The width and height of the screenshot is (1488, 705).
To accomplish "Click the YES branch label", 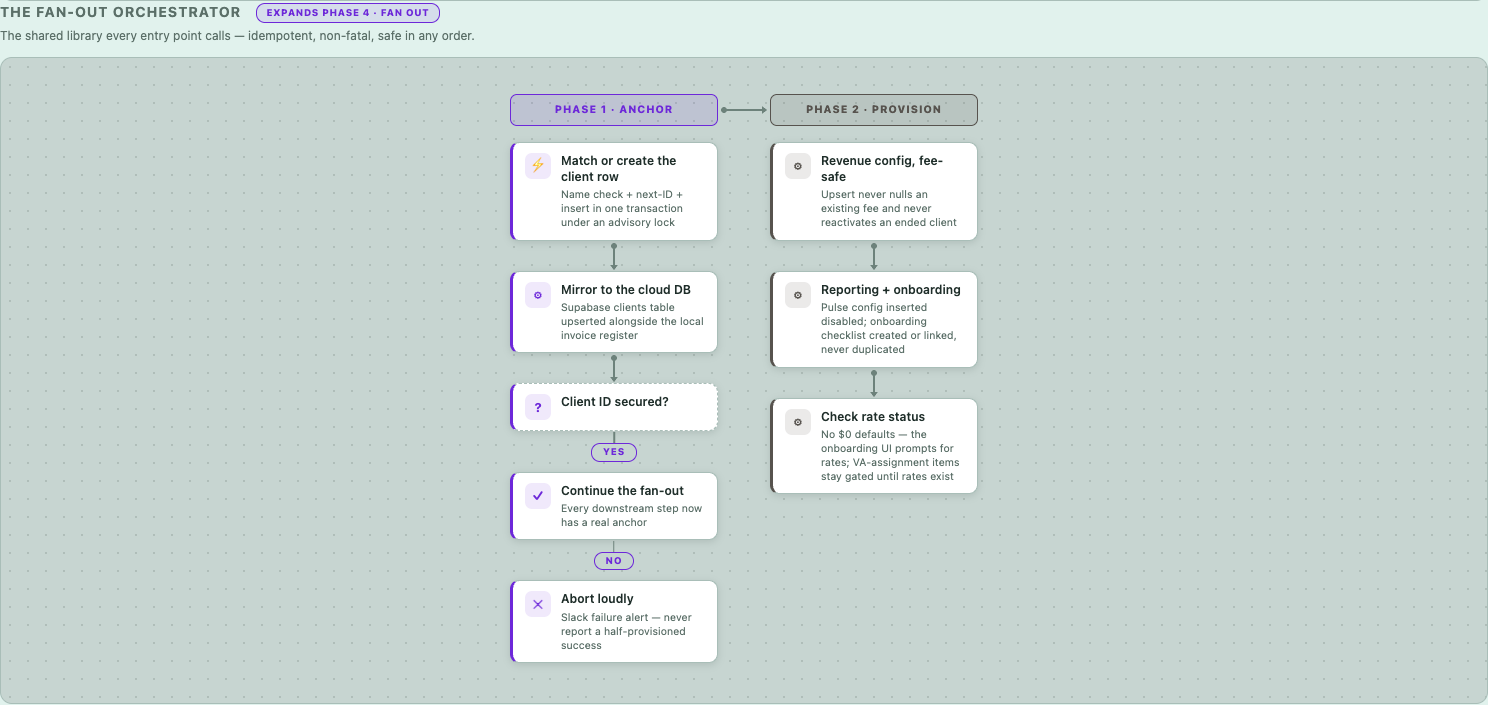I will [x=614, y=452].
